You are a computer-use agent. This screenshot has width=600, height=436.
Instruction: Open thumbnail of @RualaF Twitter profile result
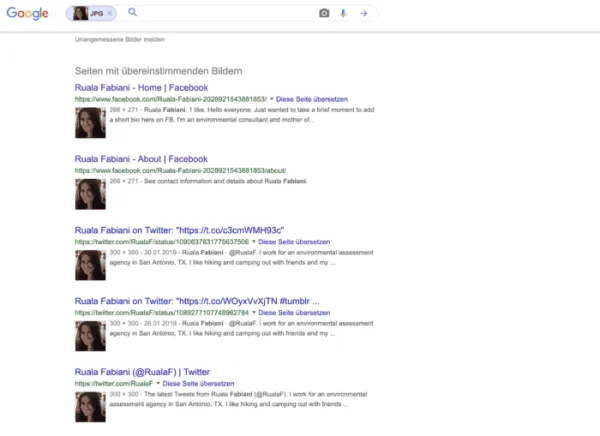click(90, 407)
